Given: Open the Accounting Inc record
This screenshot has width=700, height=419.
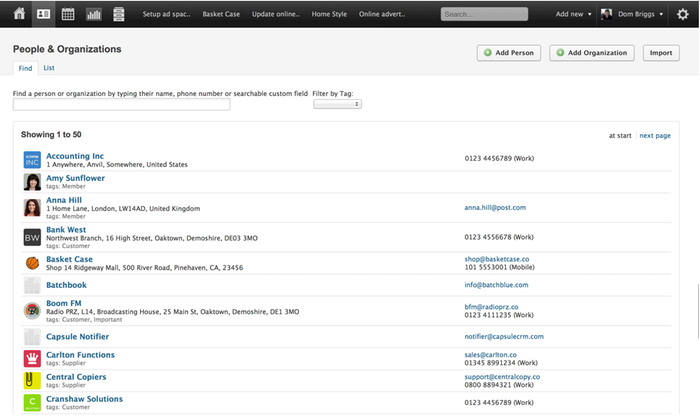Looking at the screenshot, I should 75,156.
